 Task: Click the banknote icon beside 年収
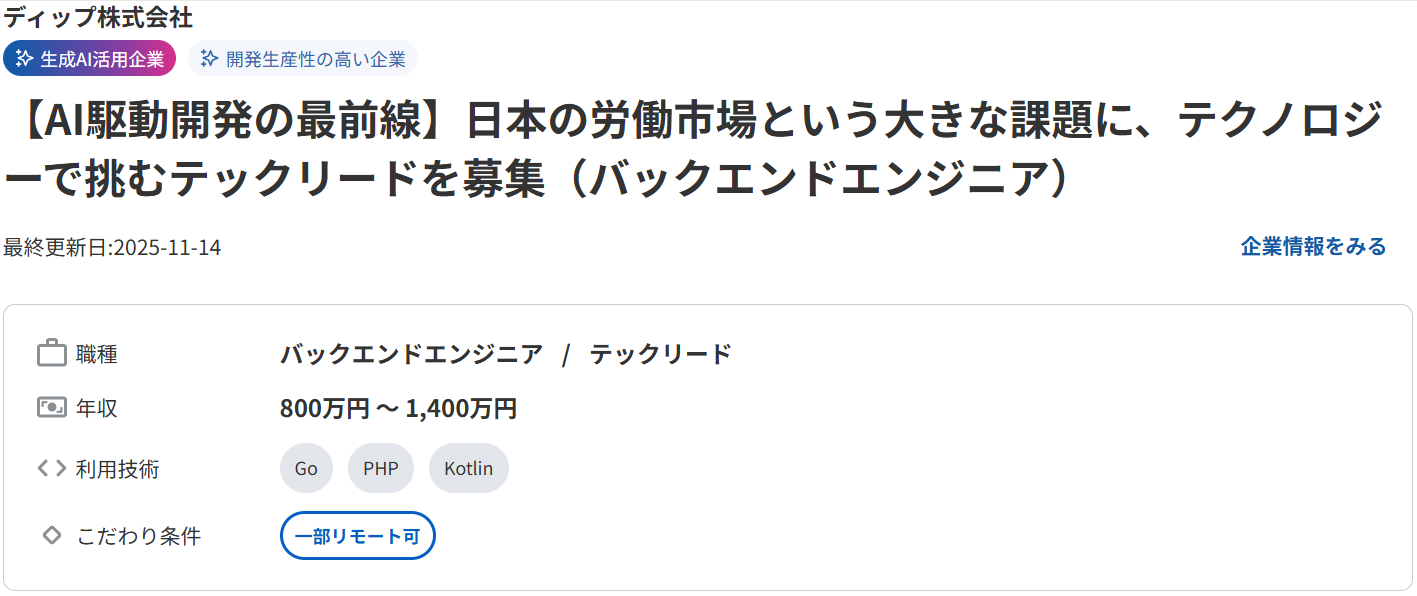51,408
